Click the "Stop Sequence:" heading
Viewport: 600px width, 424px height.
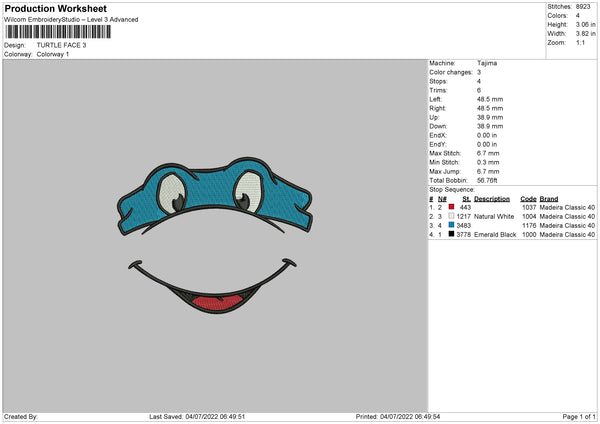pos(452,189)
